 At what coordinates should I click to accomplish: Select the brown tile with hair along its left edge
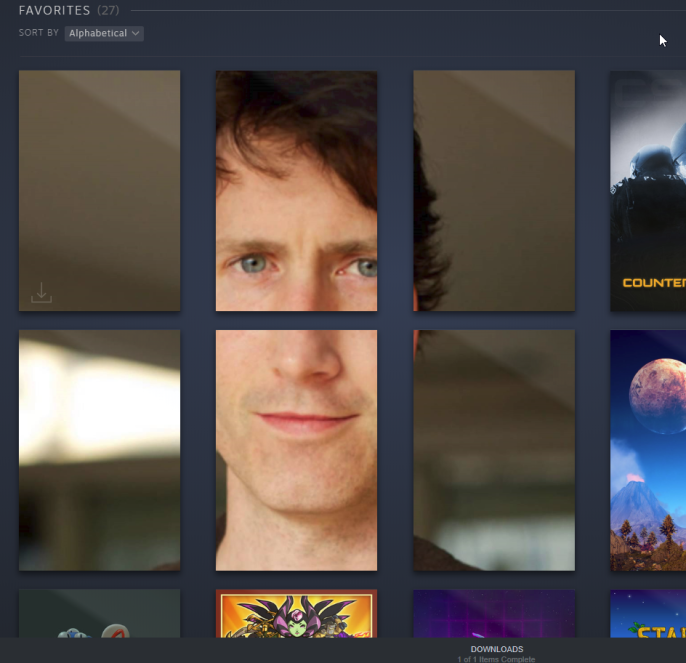[494, 191]
